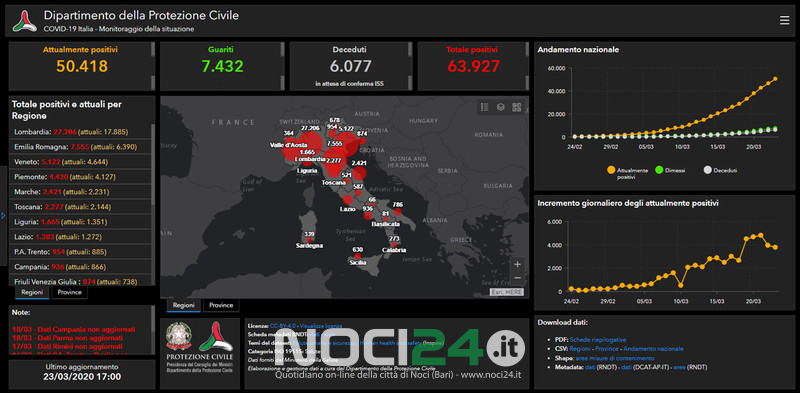Click the Totale positivi 63.927 card
800x393 pixels.
coord(473,66)
